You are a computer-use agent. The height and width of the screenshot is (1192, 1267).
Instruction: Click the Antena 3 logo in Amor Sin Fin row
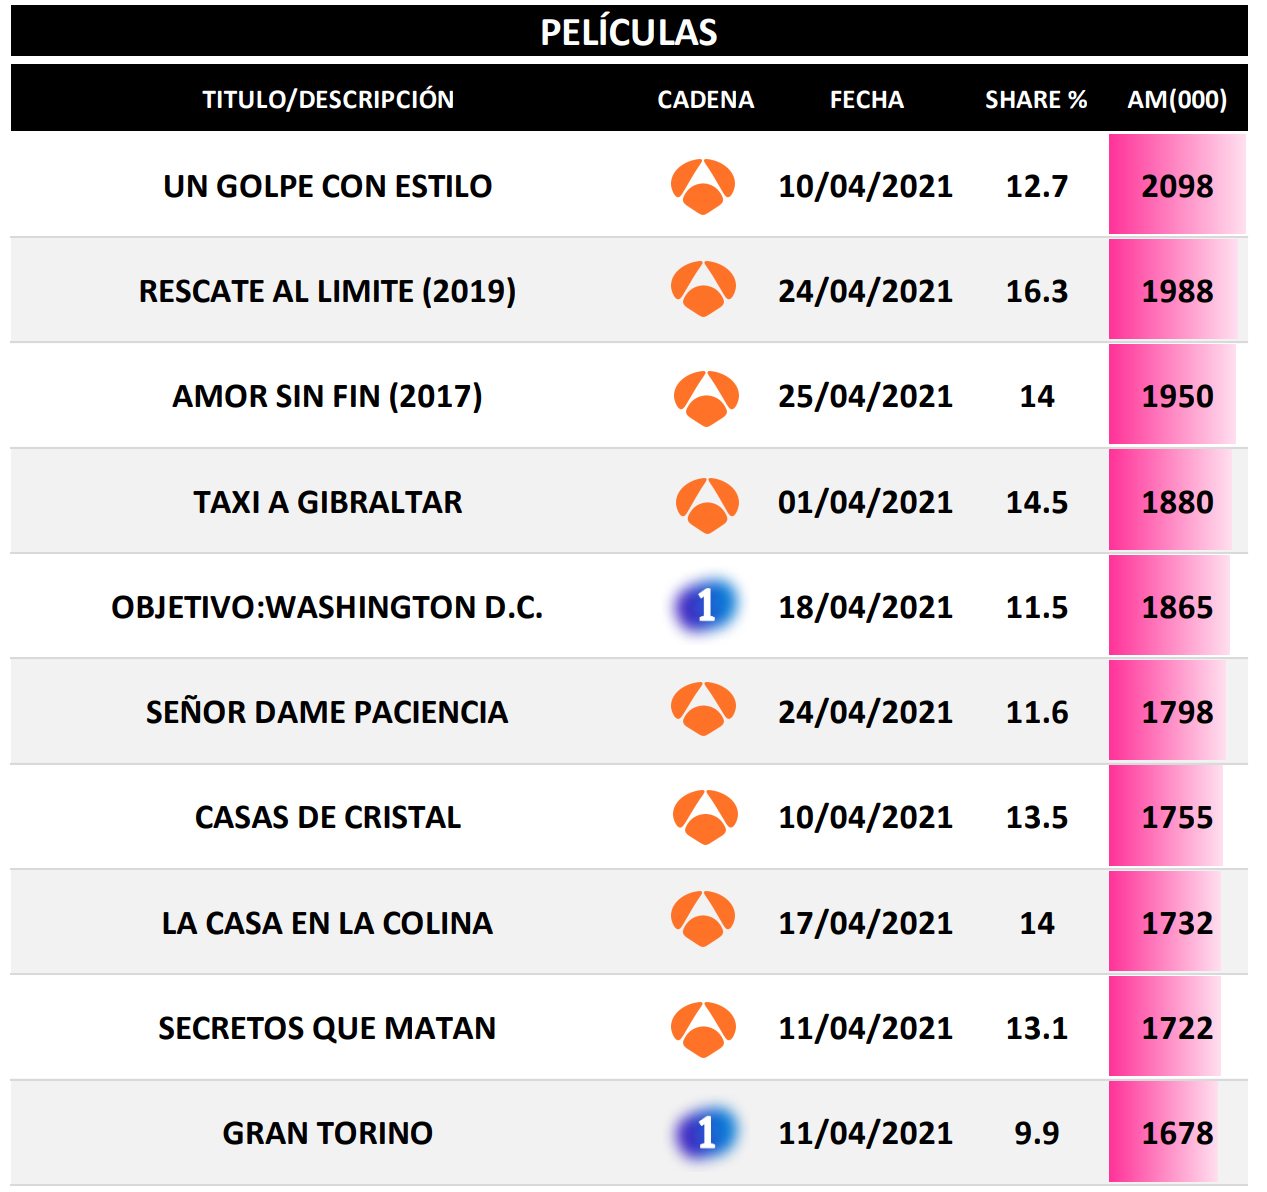point(706,397)
